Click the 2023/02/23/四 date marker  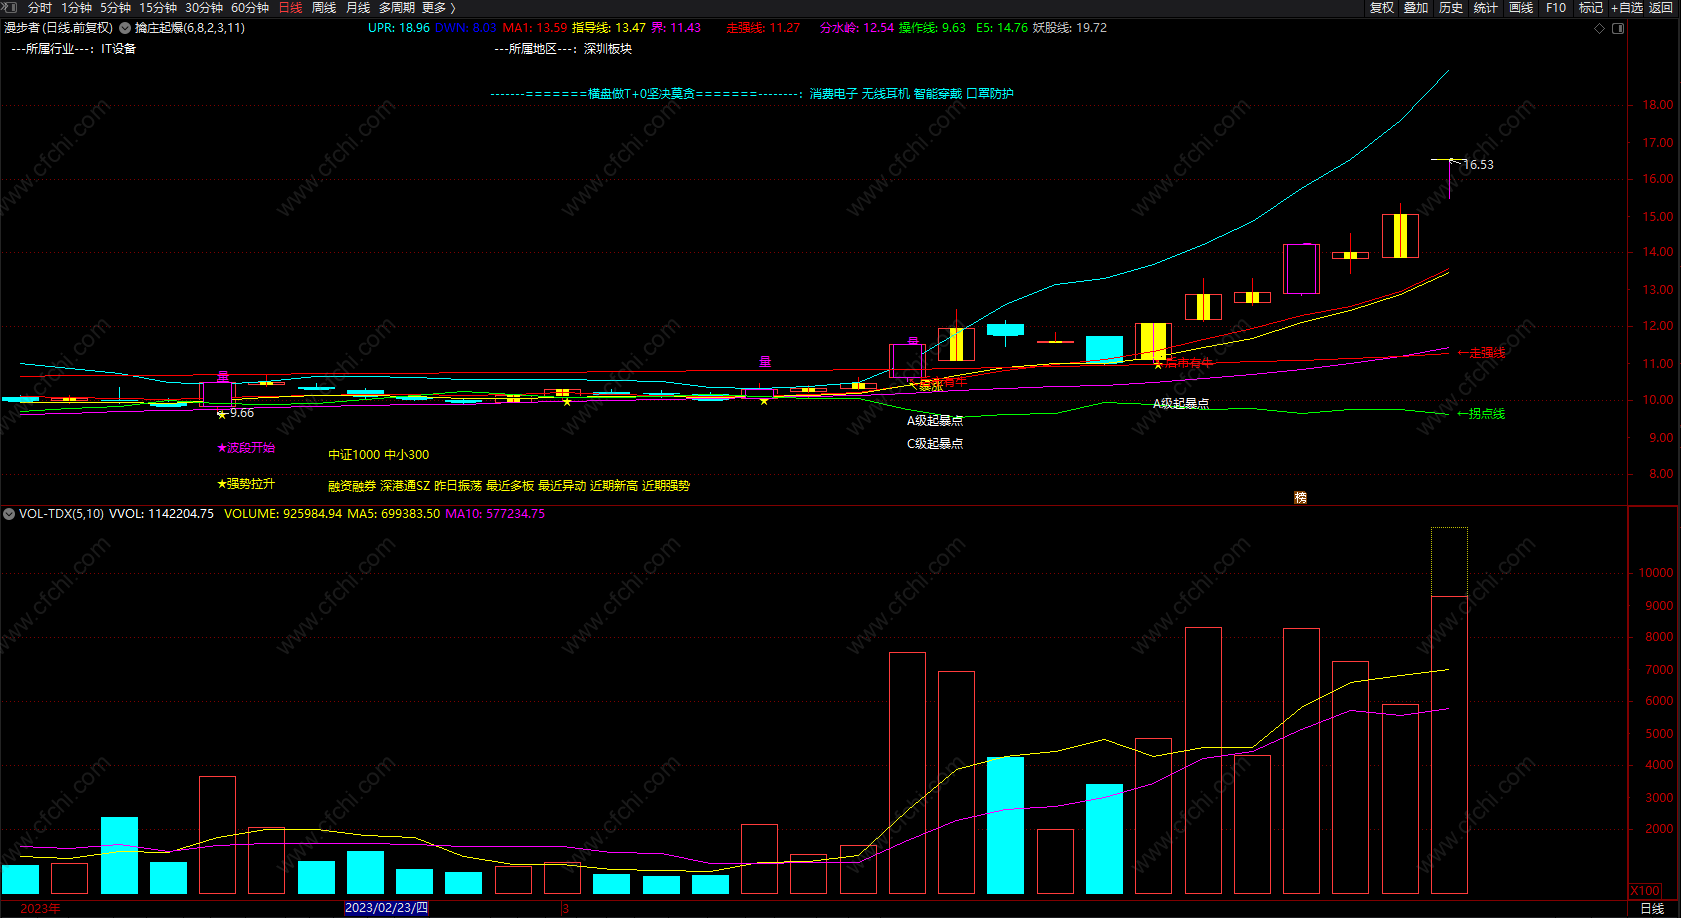pyautogui.click(x=386, y=908)
